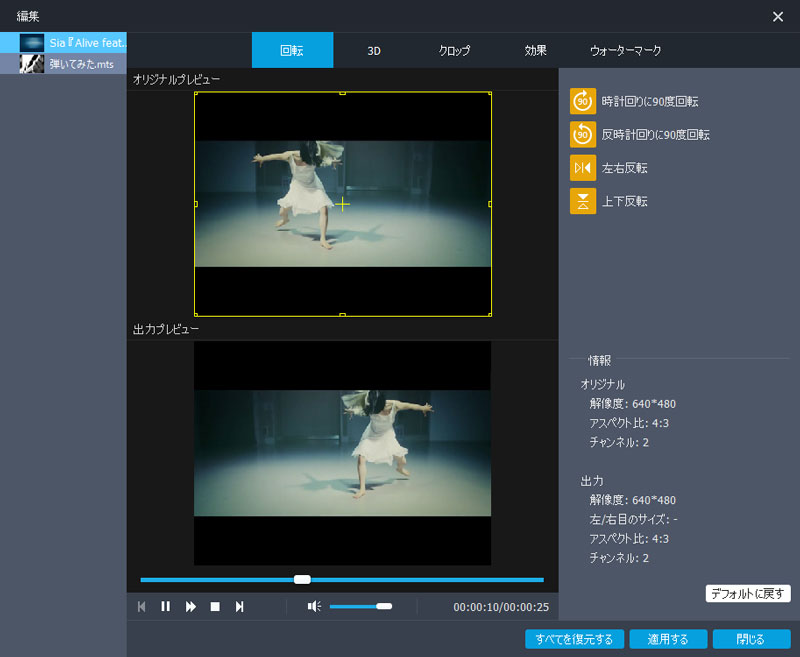Image resolution: width=800 pixels, height=657 pixels.
Task: Switch to the 効果 (Effects) tab
Action: click(x=535, y=50)
